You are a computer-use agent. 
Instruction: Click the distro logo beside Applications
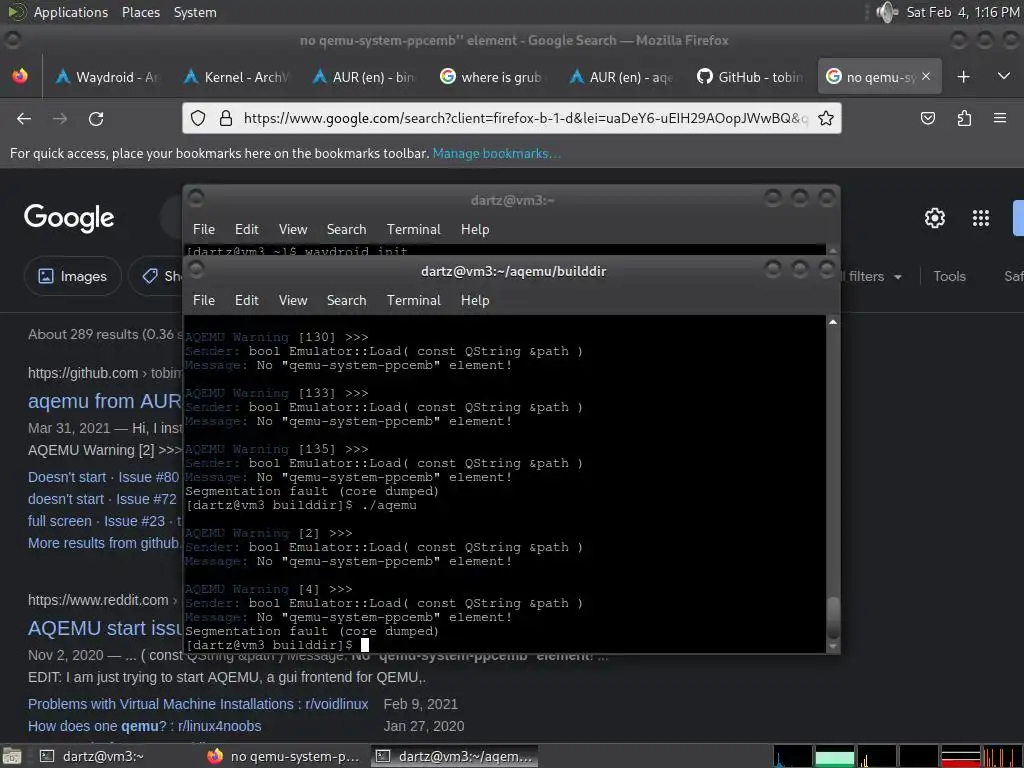tap(18, 12)
